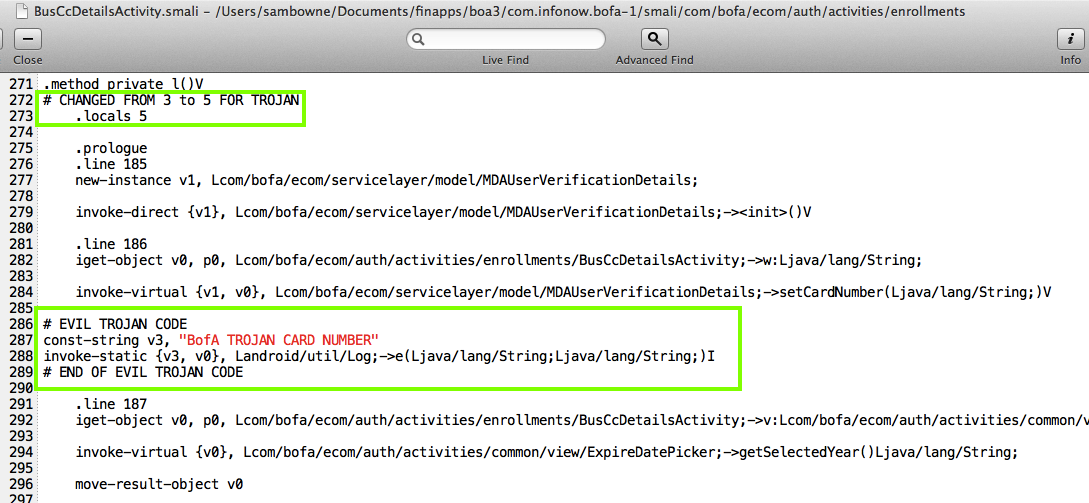Click the ".prologue" directive
This screenshot has height=503, width=1089.
[x=111, y=148]
